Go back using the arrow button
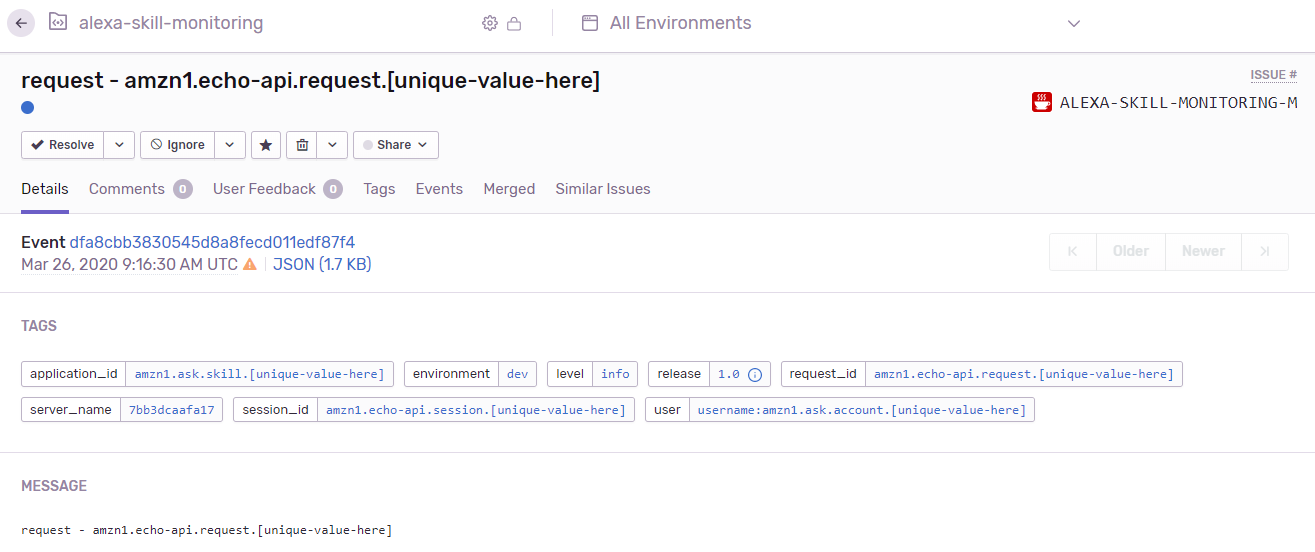The height and width of the screenshot is (552, 1315). click(21, 23)
